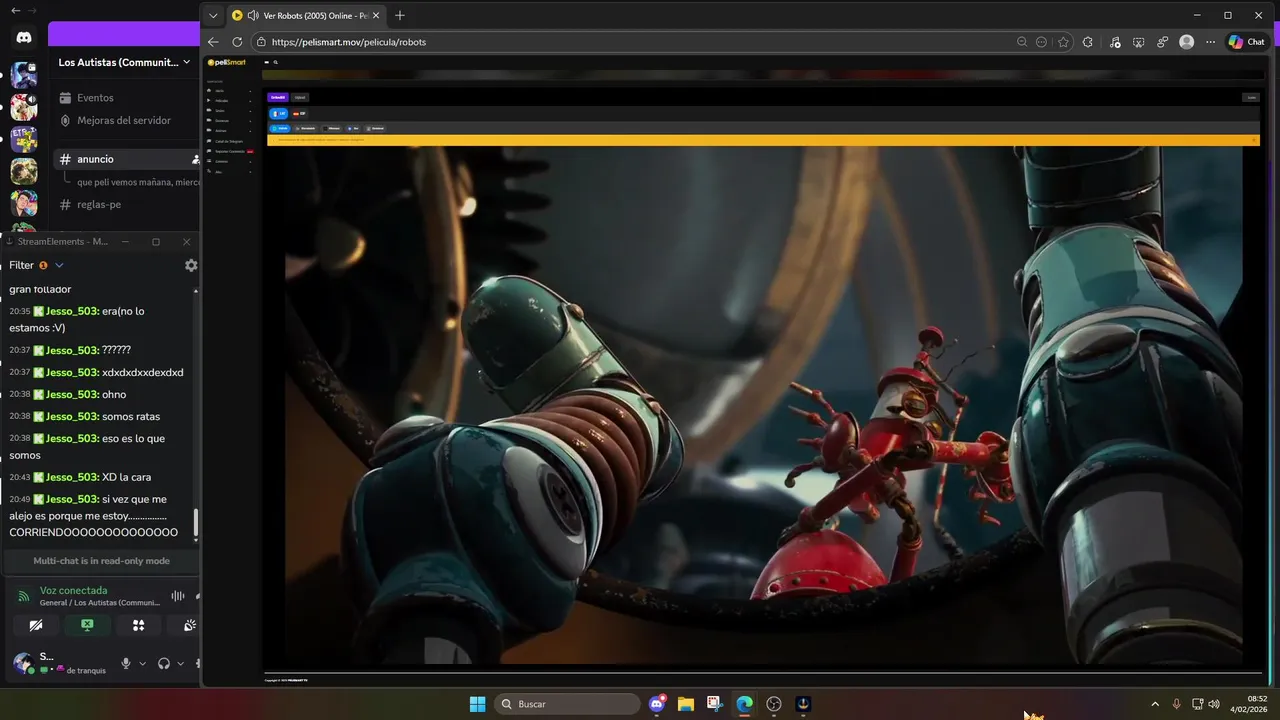Open the thread 'que peli vemos mañana'
This screenshot has height=720, width=1280.
click(x=137, y=182)
